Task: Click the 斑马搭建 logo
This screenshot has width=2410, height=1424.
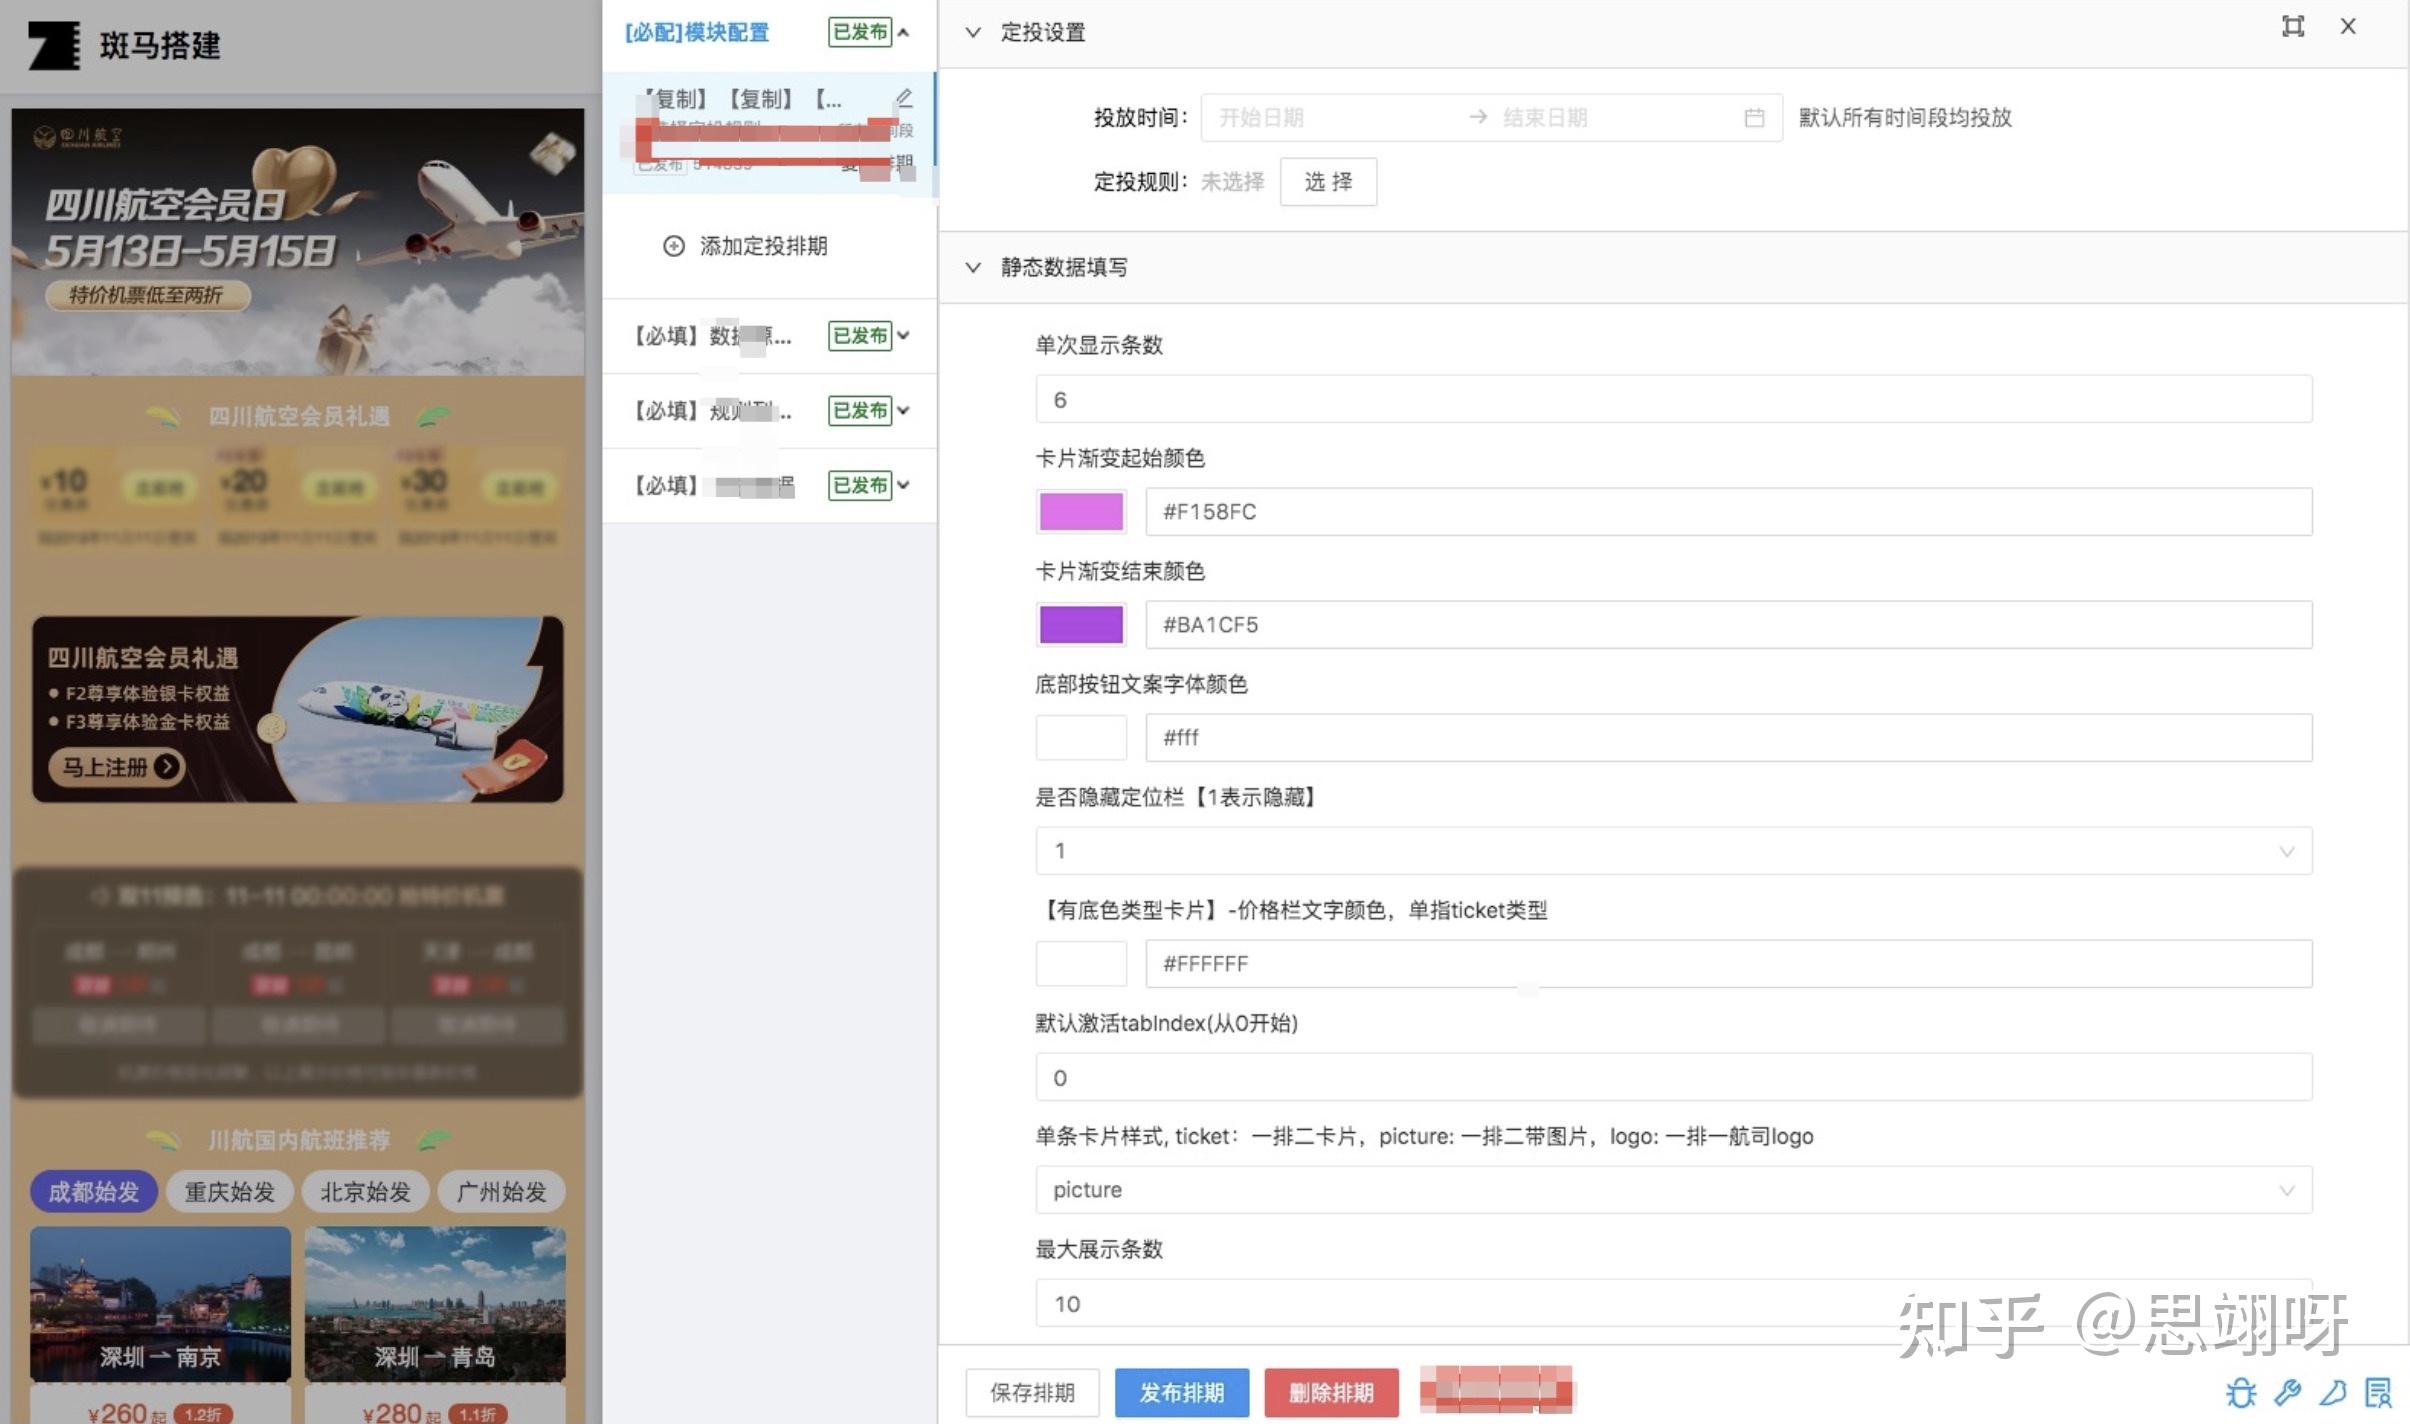Action: (54, 45)
